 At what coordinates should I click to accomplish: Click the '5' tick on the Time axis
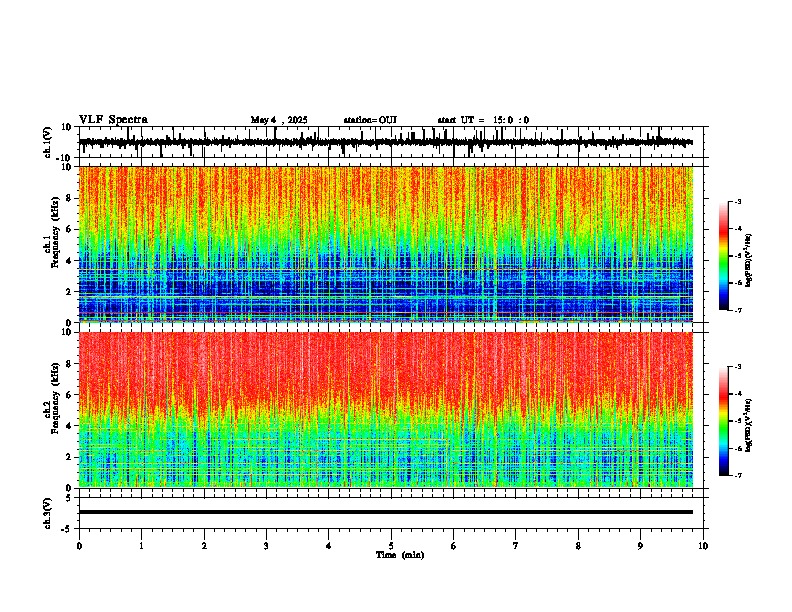tap(391, 546)
